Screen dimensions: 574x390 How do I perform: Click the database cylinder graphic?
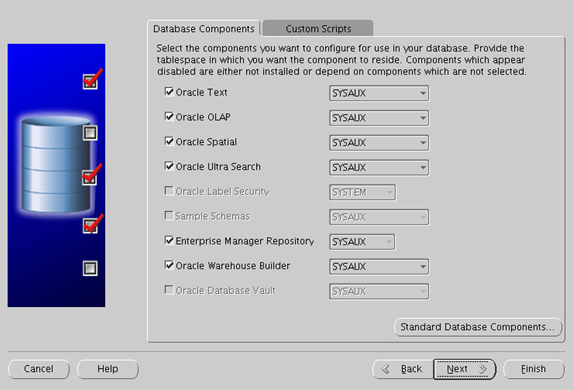coord(56,165)
